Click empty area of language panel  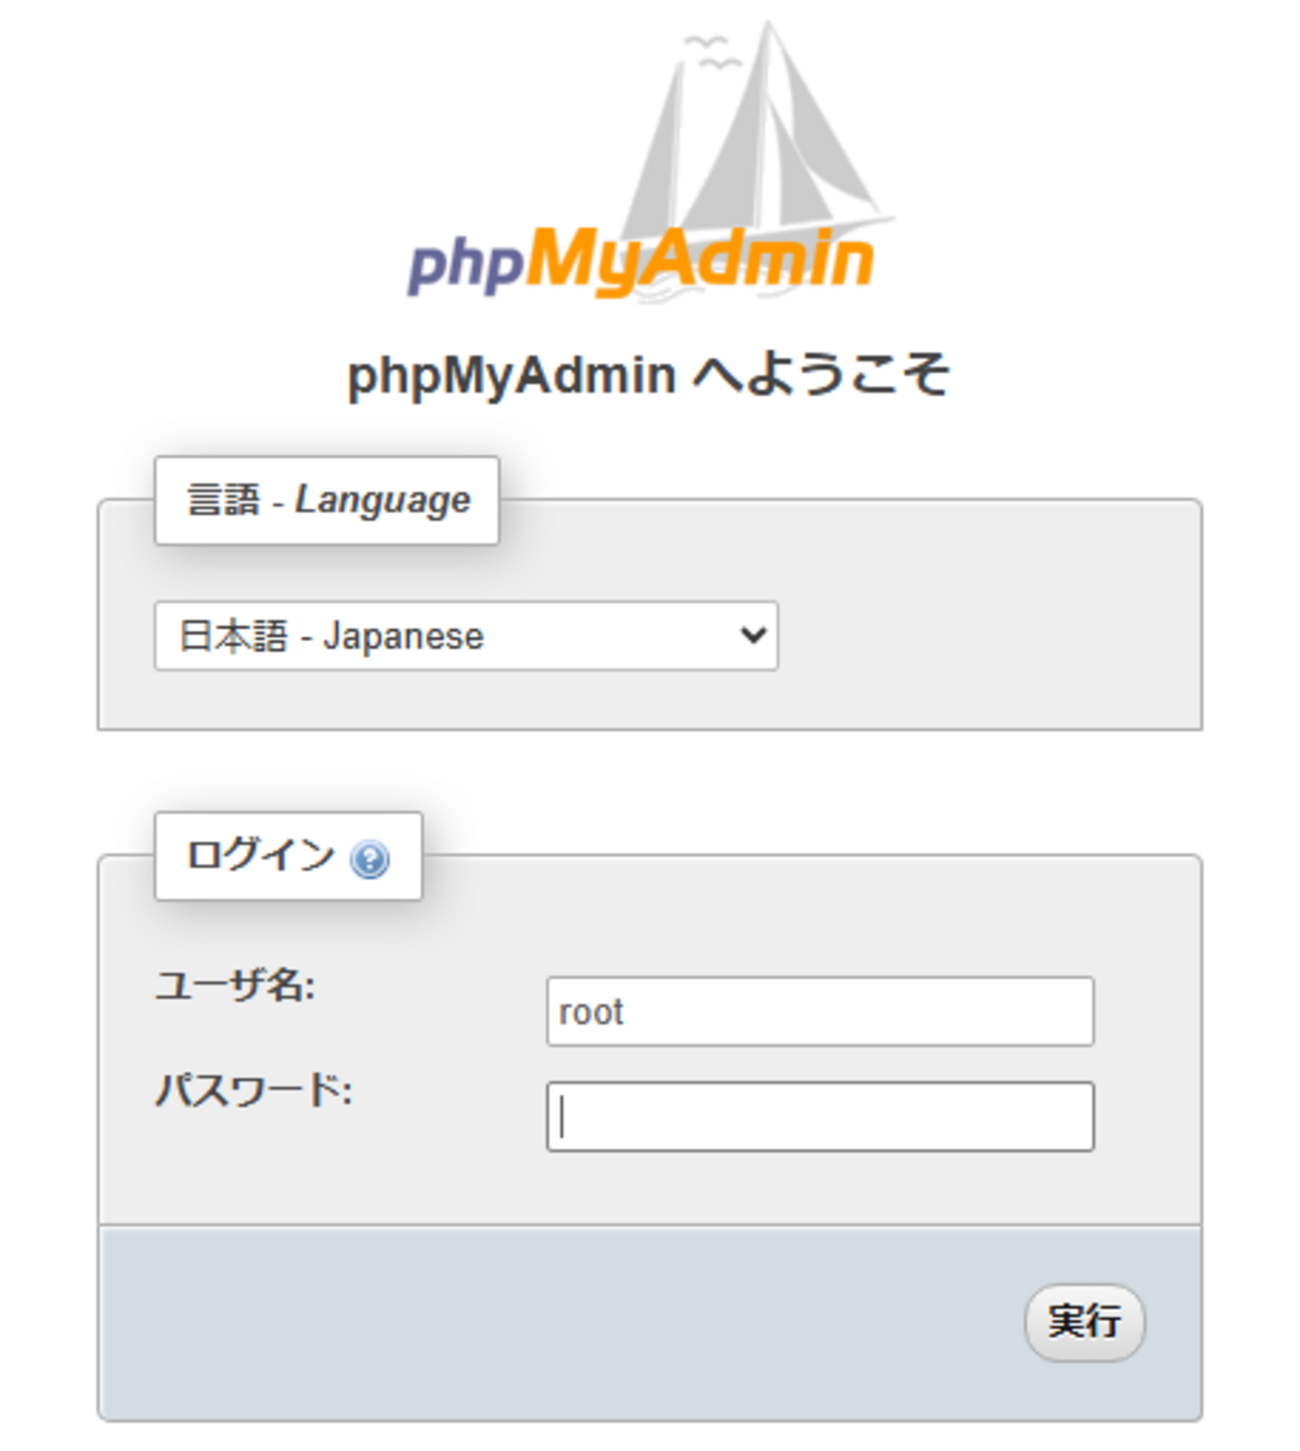tap(990, 640)
